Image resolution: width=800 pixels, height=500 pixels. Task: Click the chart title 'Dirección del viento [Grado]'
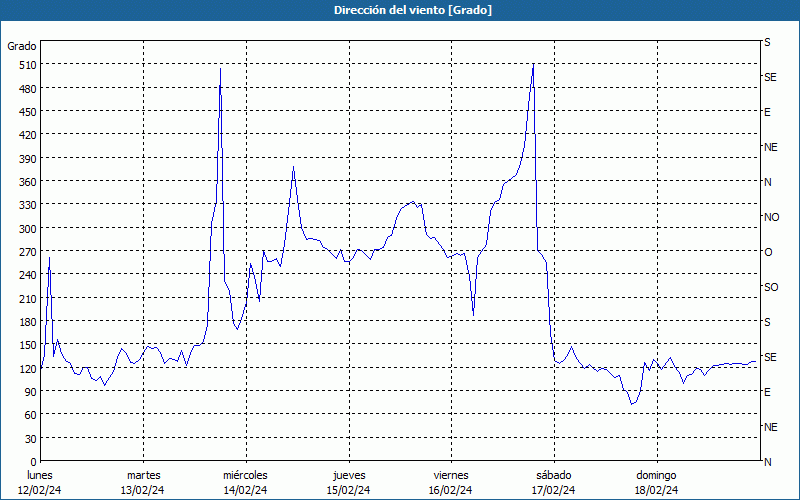point(413,10)
